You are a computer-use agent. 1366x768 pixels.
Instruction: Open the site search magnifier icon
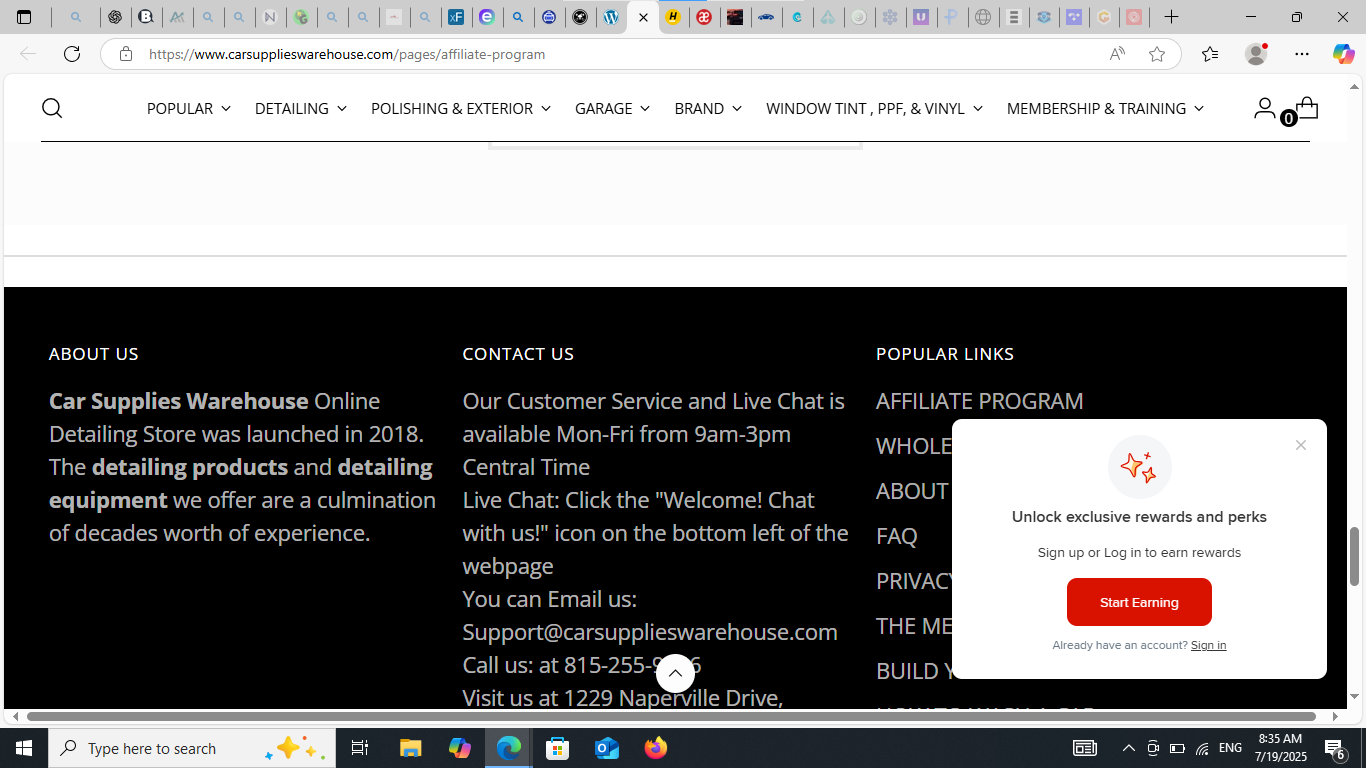(x=52, y=108)
